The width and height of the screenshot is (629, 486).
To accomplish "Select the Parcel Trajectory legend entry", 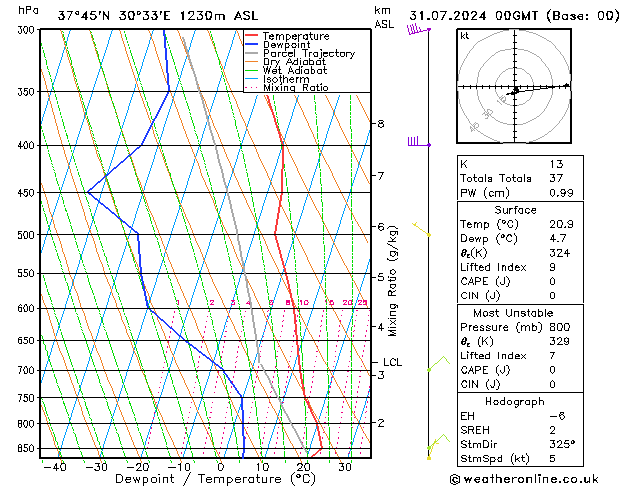I will [x=309, y=54].
